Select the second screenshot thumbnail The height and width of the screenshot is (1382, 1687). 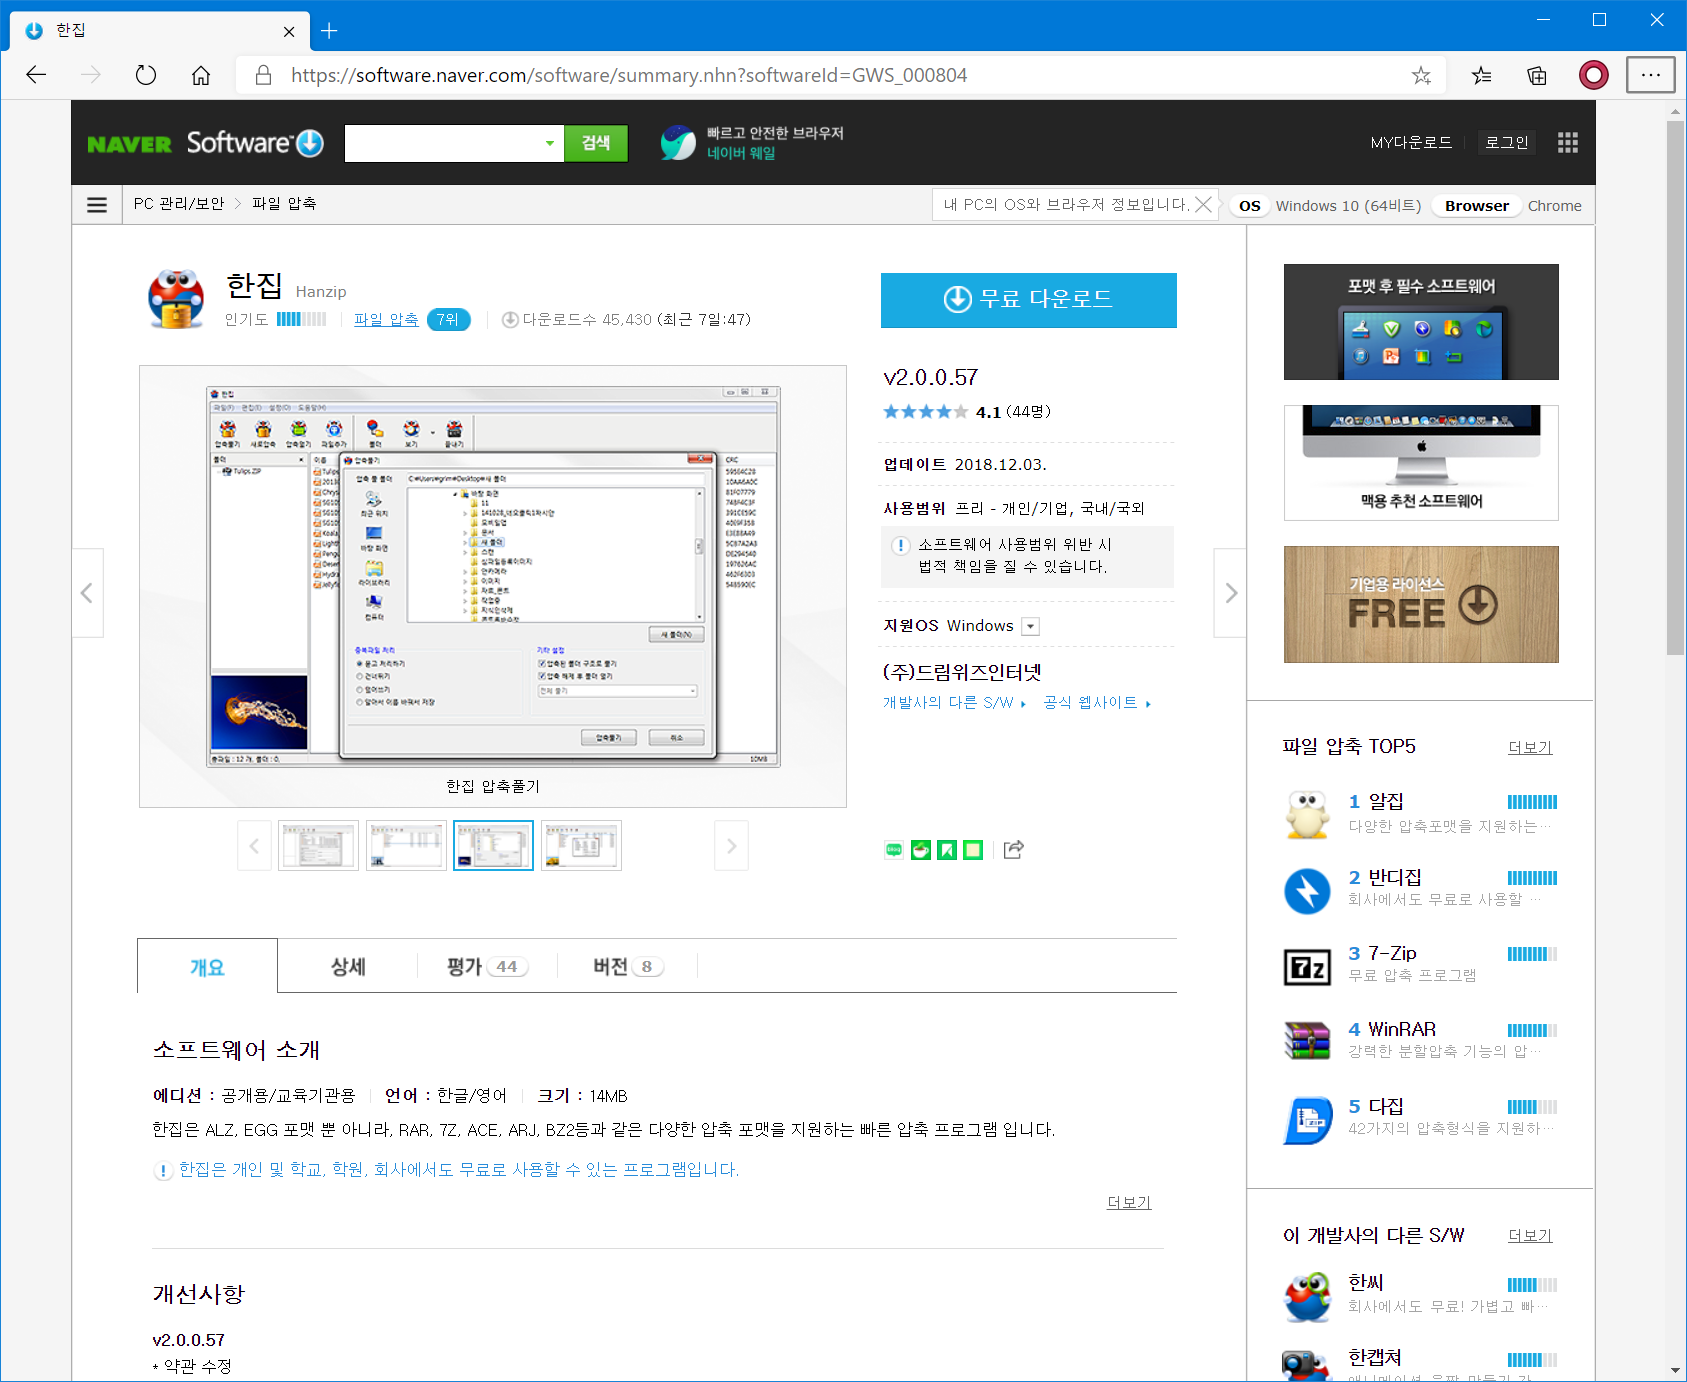point(406,846)
